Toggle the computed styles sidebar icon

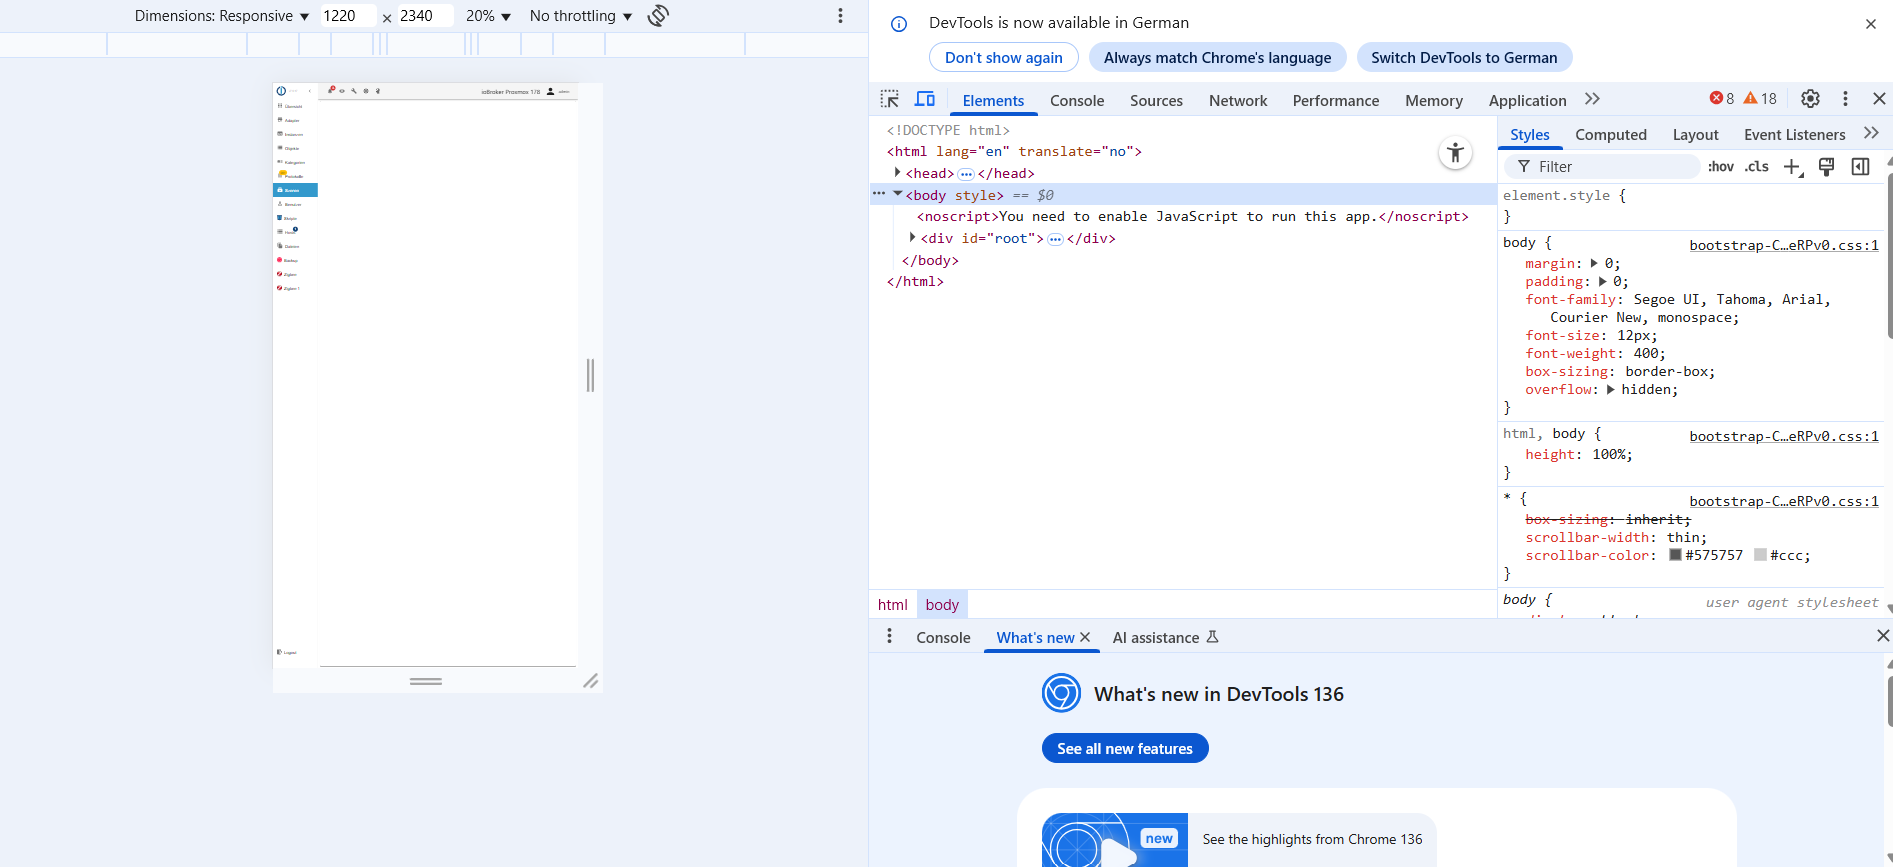coord(1860,167)
